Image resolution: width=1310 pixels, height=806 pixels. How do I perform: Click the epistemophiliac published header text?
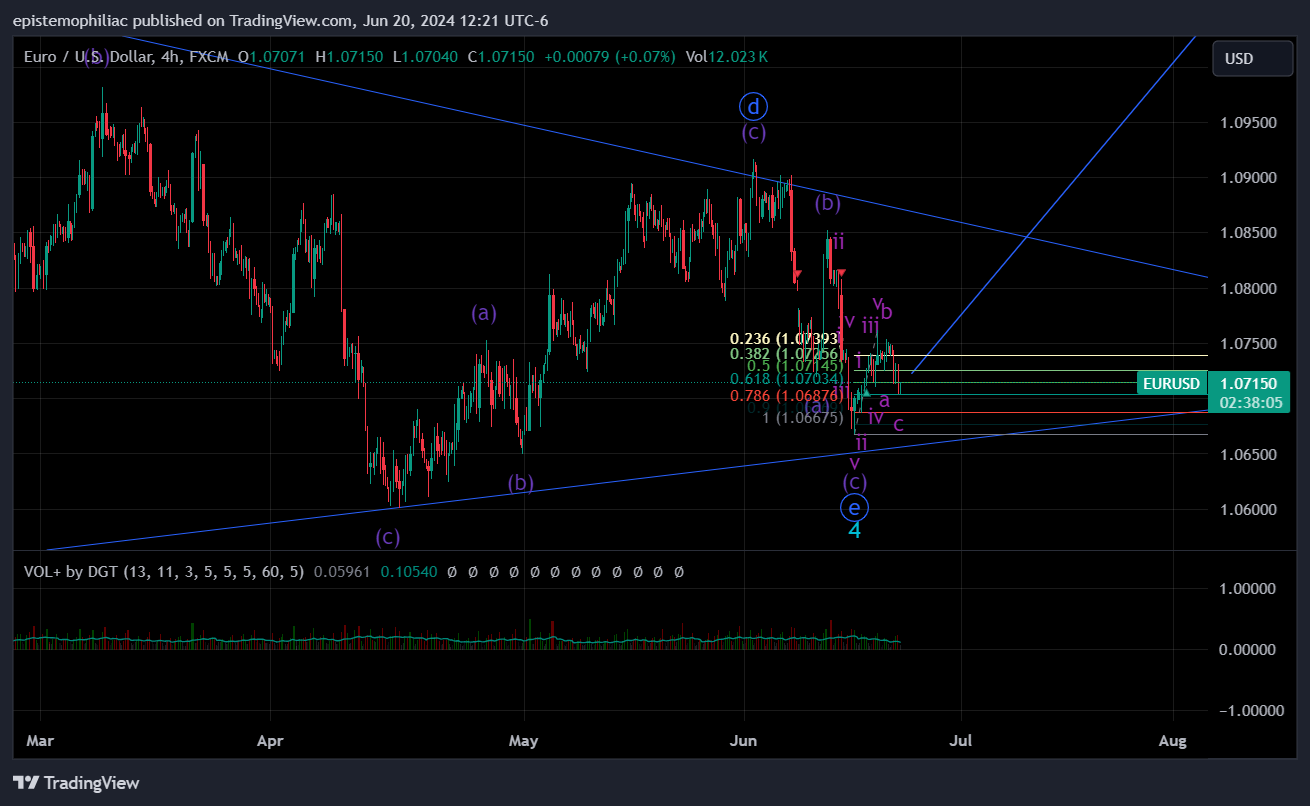pyautogui.click(x=281, y=20)
